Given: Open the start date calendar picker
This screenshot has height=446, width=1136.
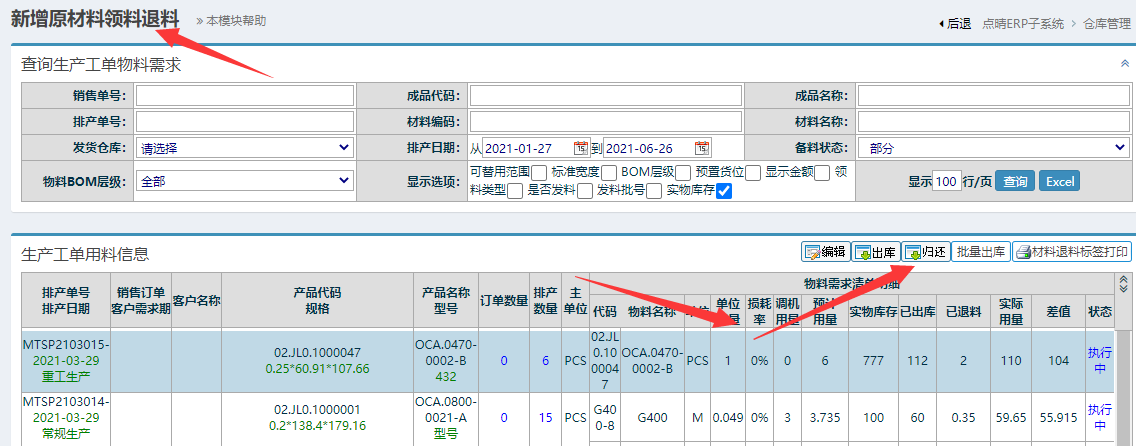Looking at the screenshot, I should 580,148.
